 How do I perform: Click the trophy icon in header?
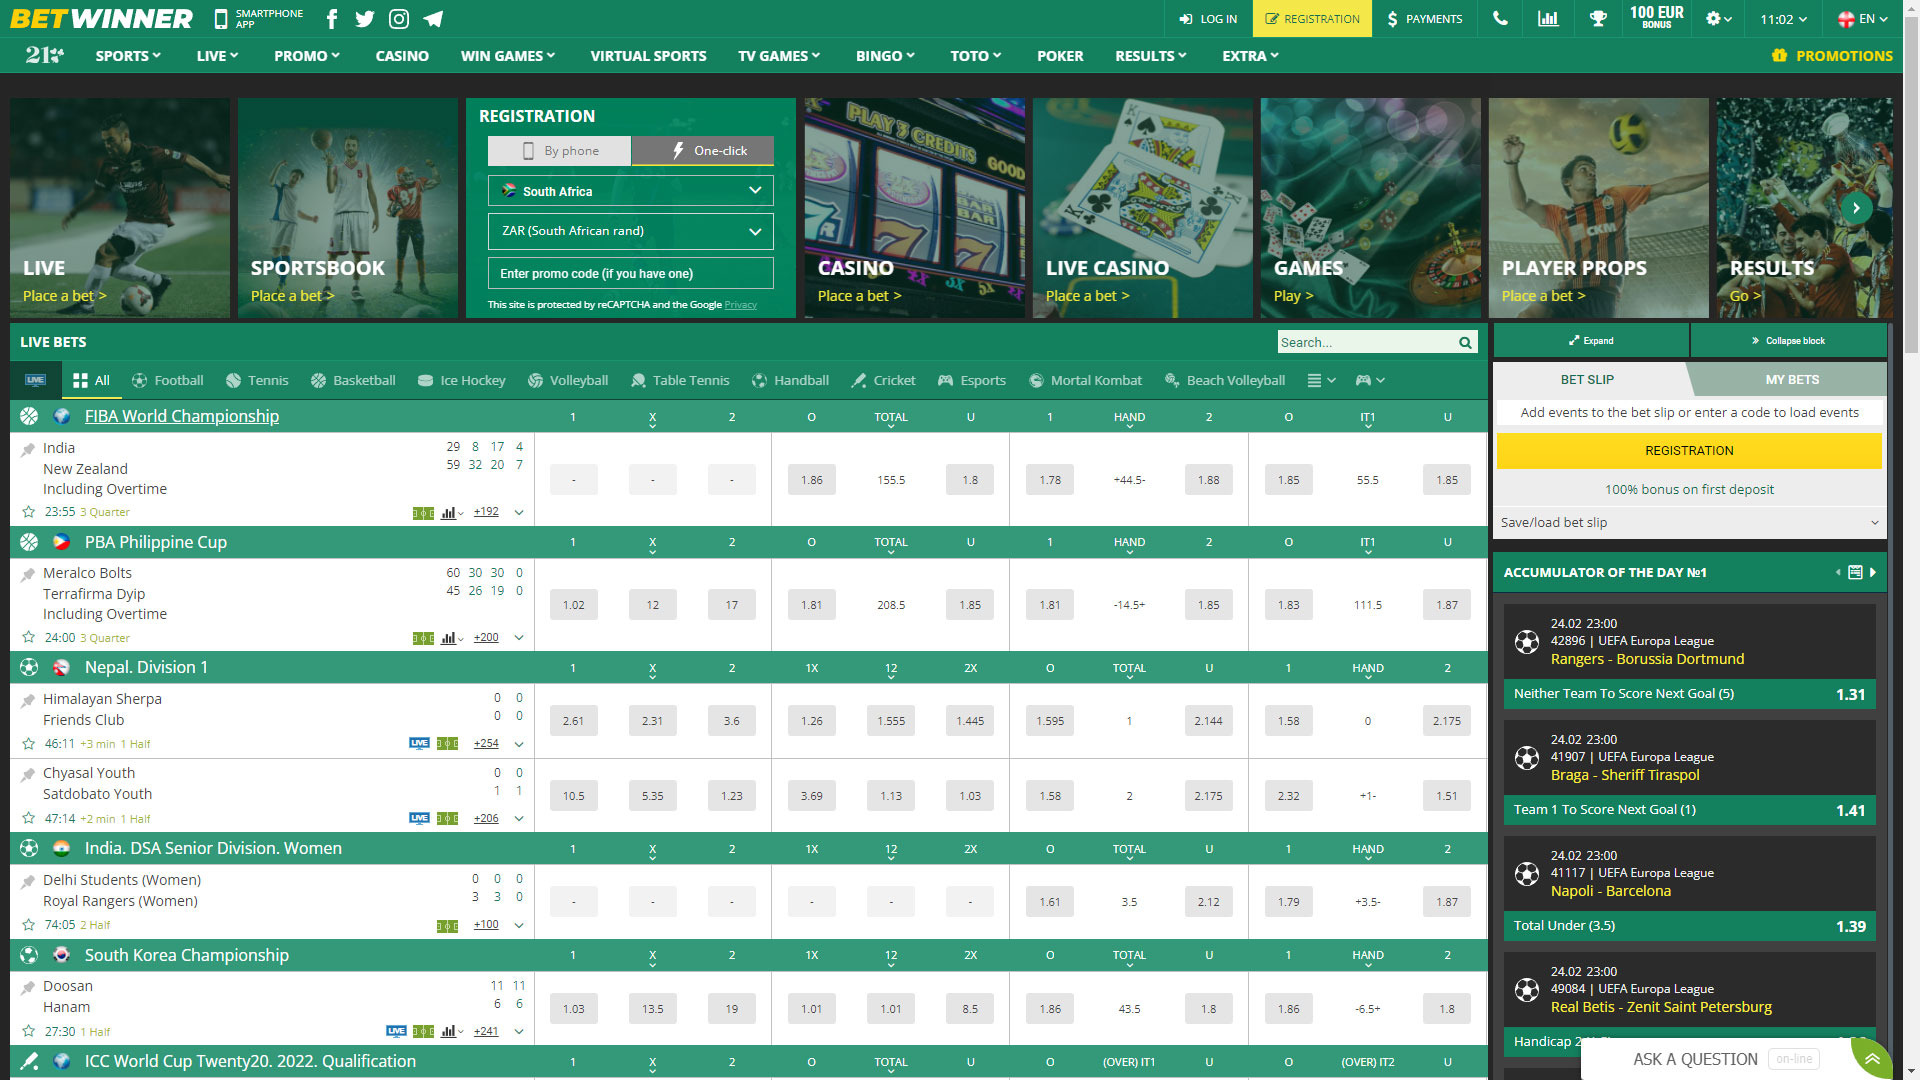tap(1598, 19)
